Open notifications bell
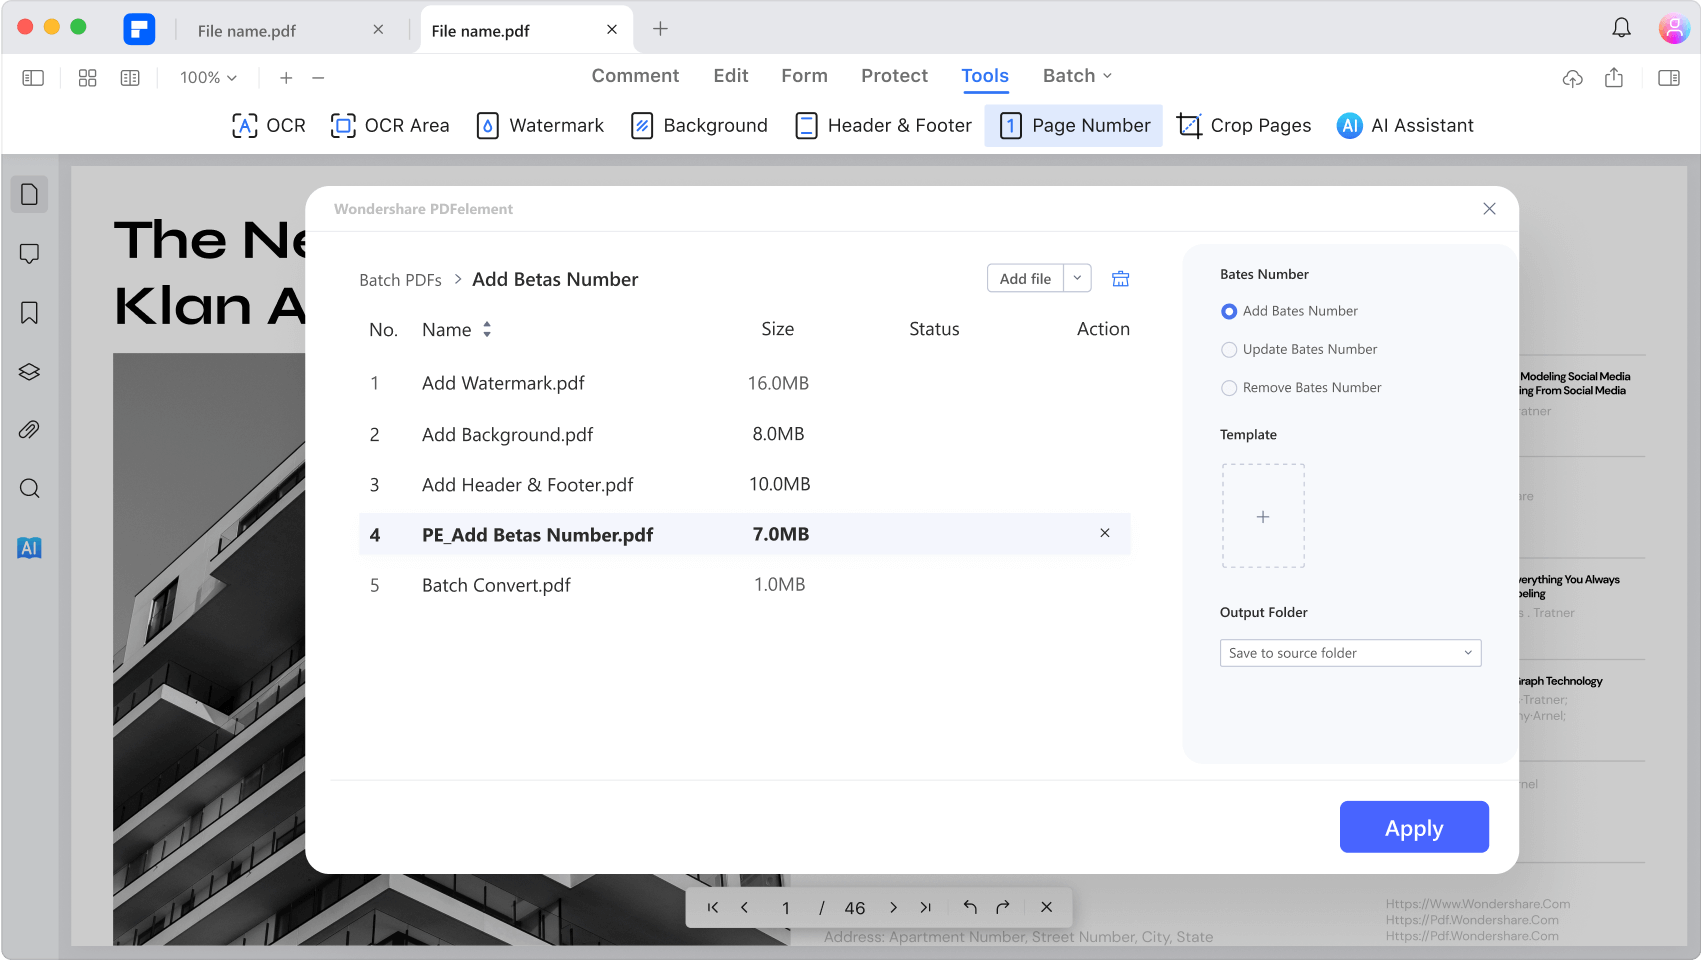 tap(1622, 28)
